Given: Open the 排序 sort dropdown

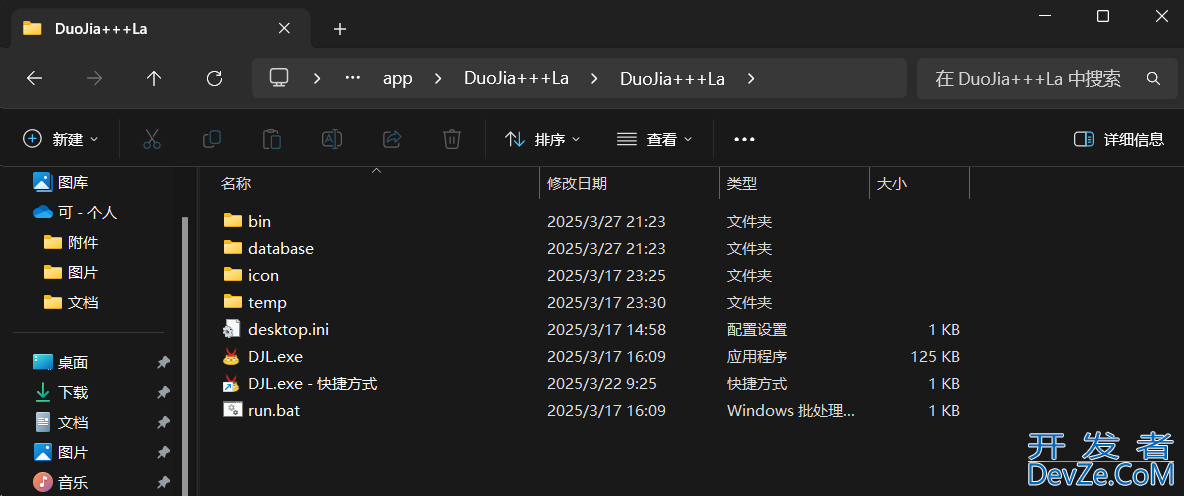Looking at the screenshot, I should coord(542,139).
